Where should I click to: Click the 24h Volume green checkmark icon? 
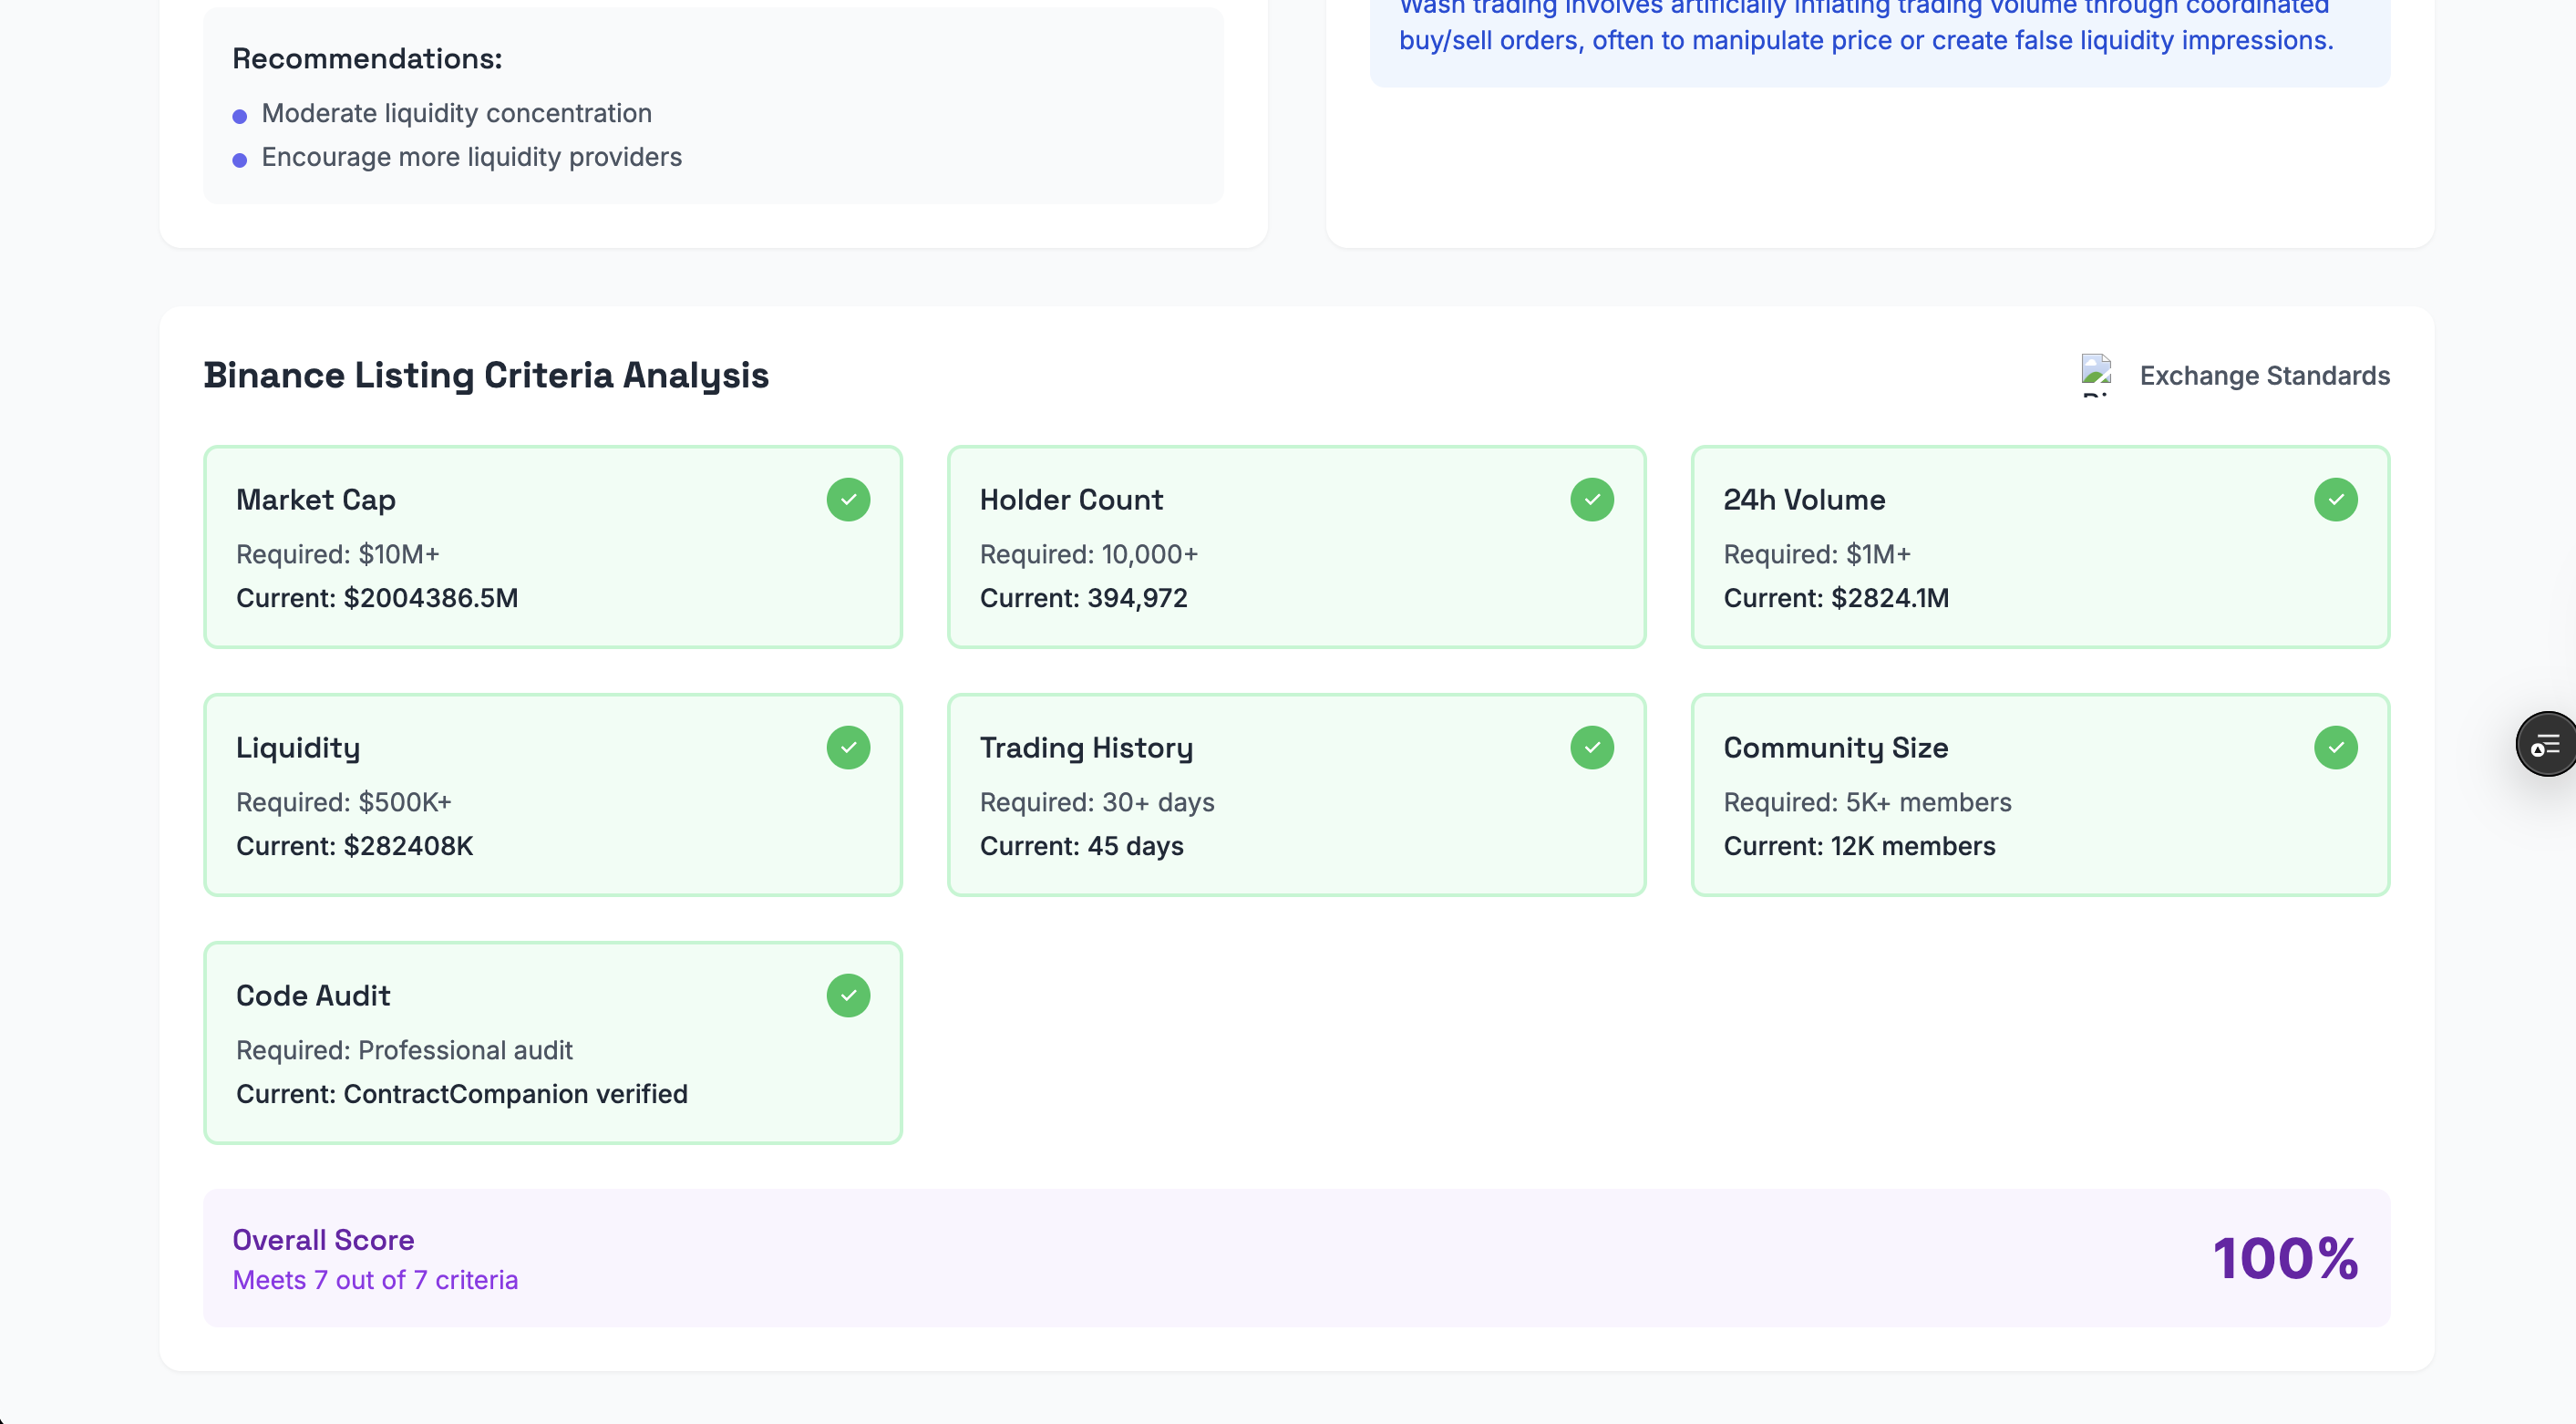[x=2335, y=500]
